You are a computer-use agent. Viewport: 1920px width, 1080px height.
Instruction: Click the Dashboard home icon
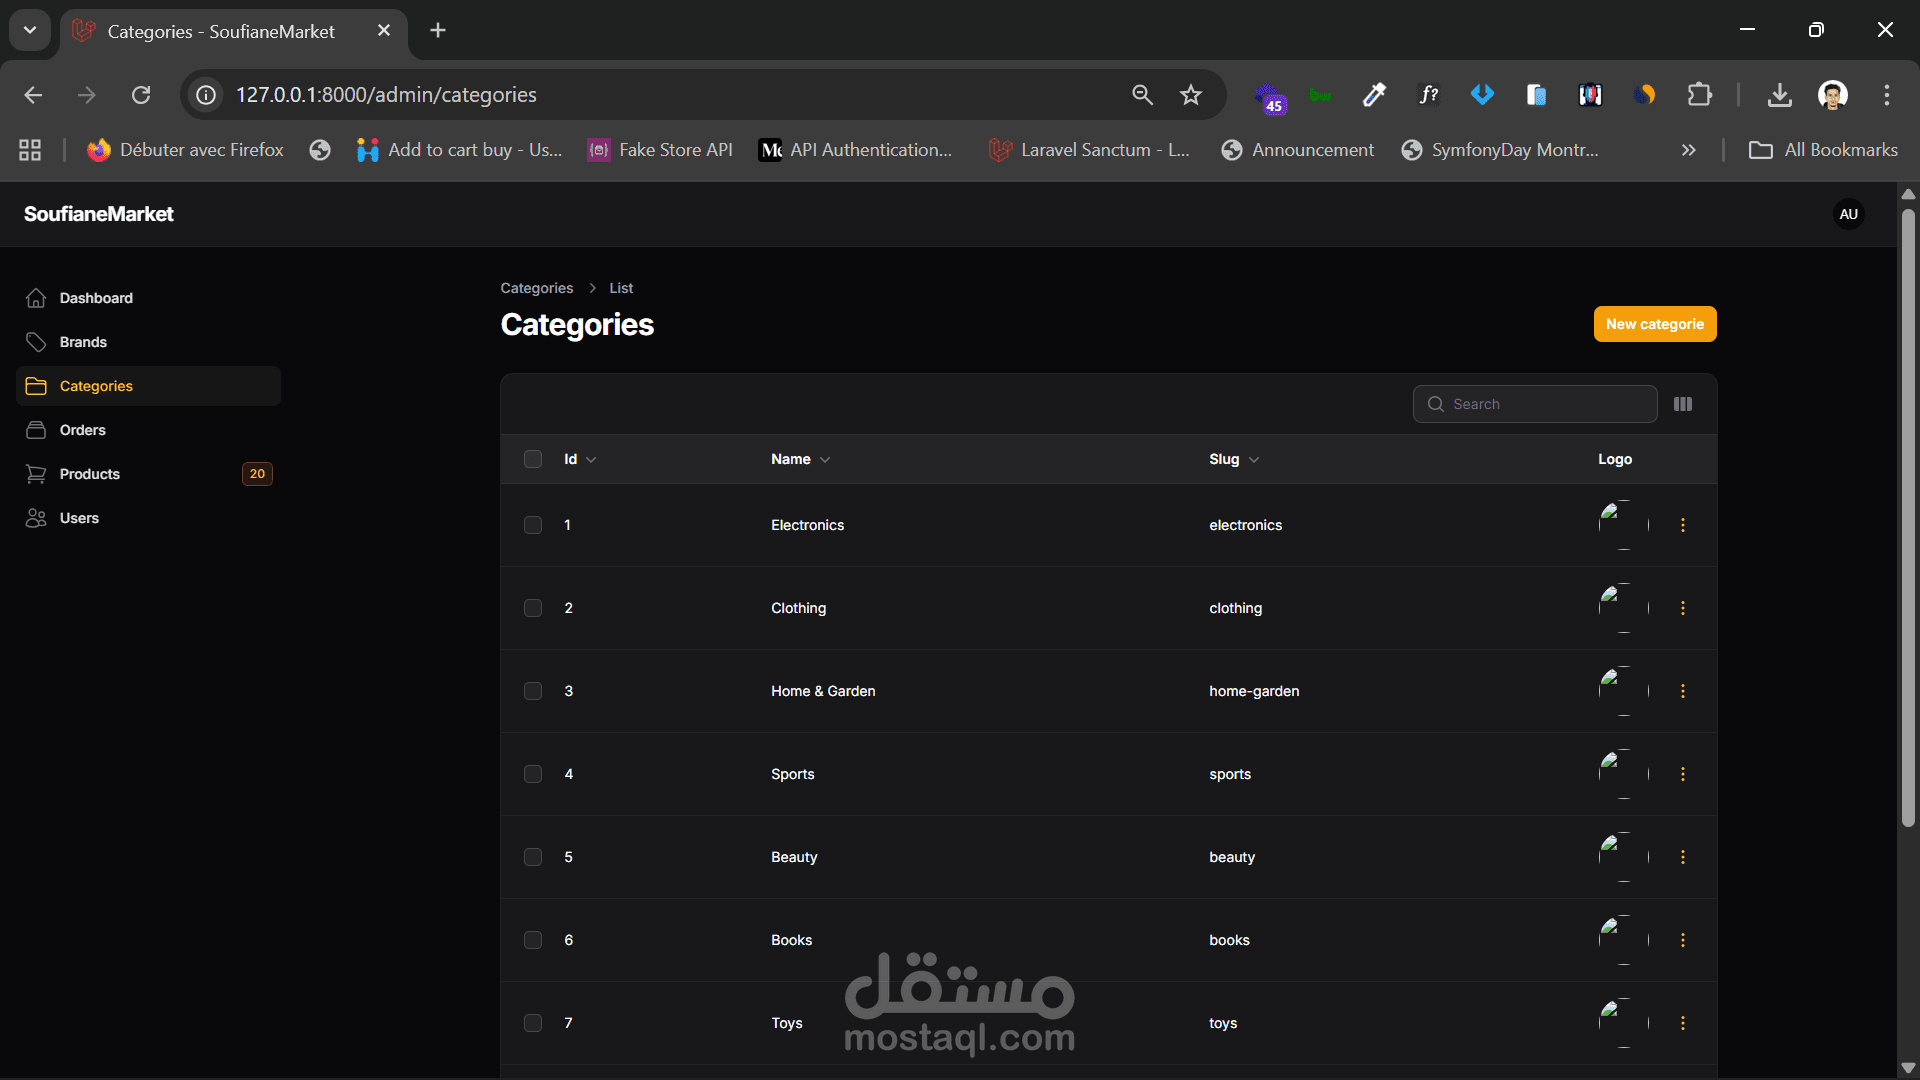(x=36, y=298)
